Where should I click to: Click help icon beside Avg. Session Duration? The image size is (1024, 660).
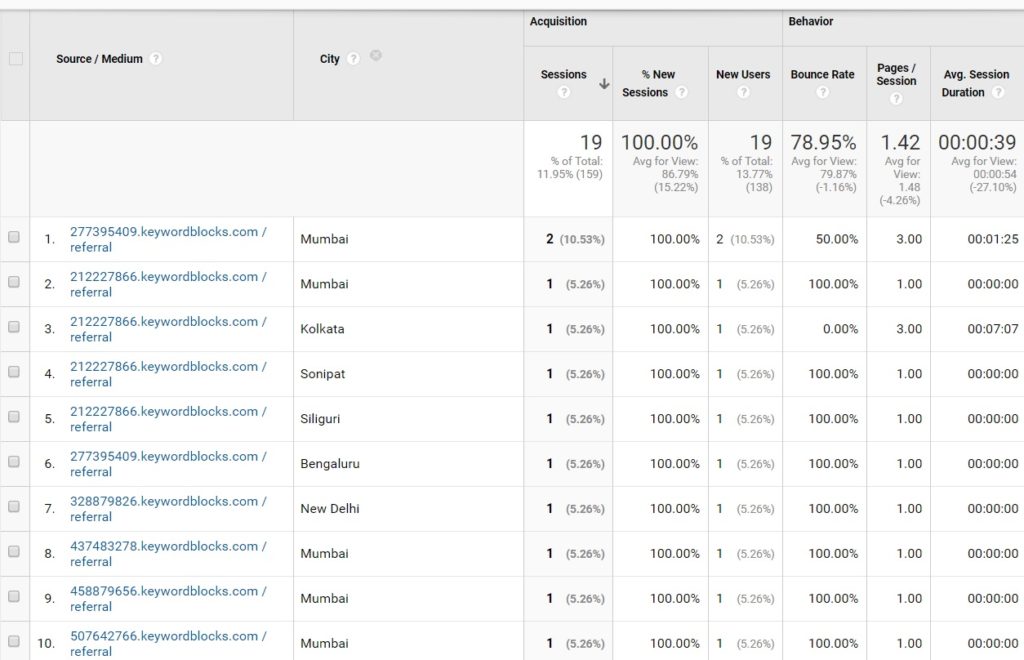click(998, 92)
